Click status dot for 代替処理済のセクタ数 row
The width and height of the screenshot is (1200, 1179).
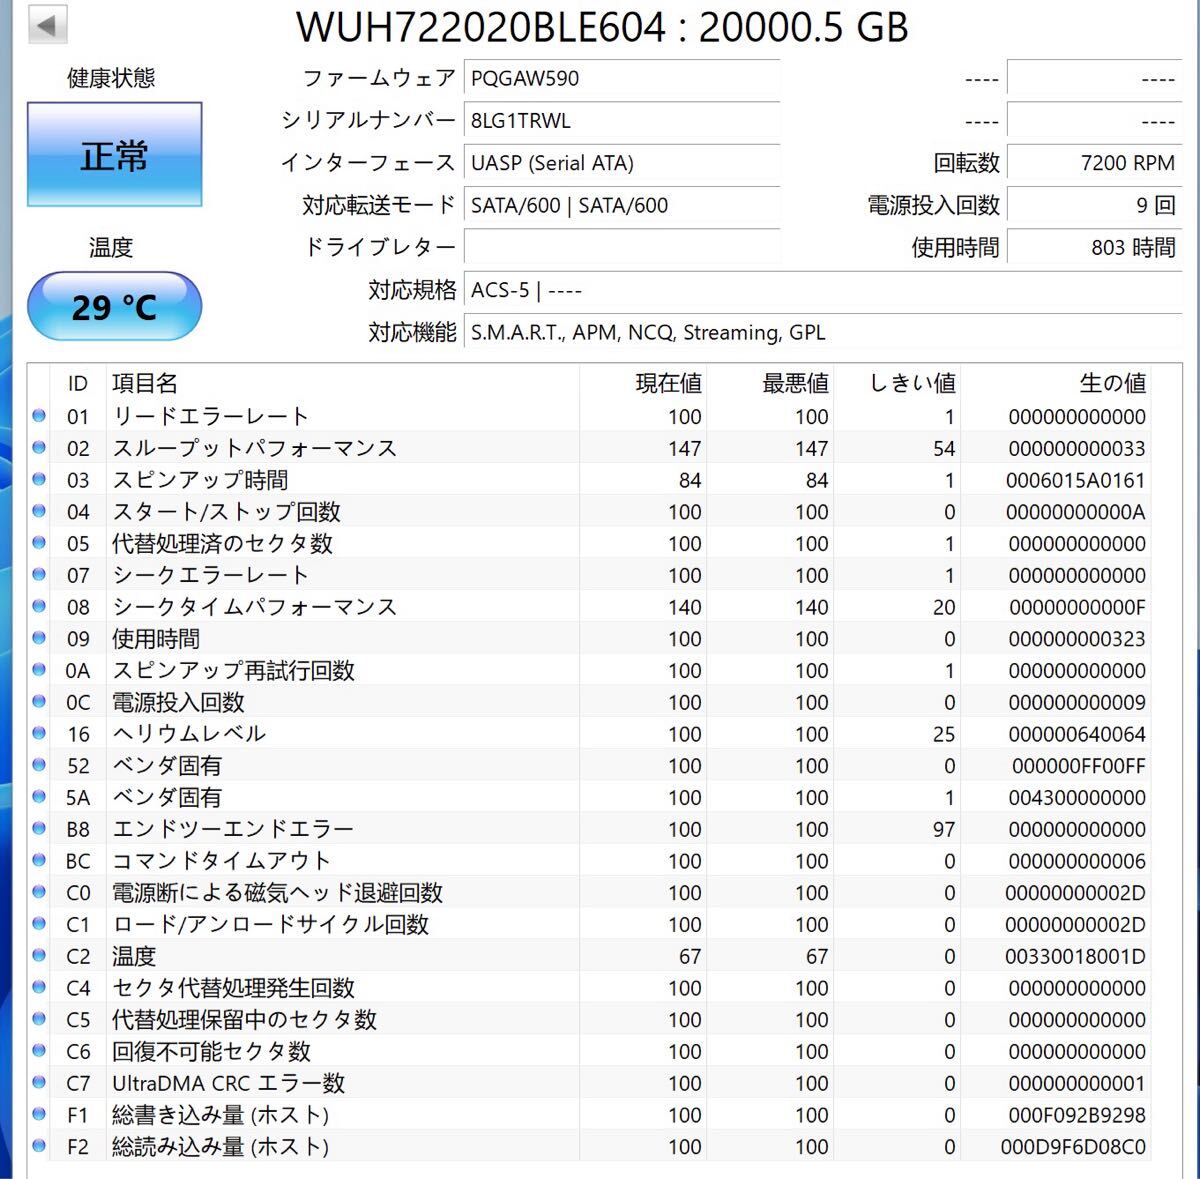tap(39, 543)
